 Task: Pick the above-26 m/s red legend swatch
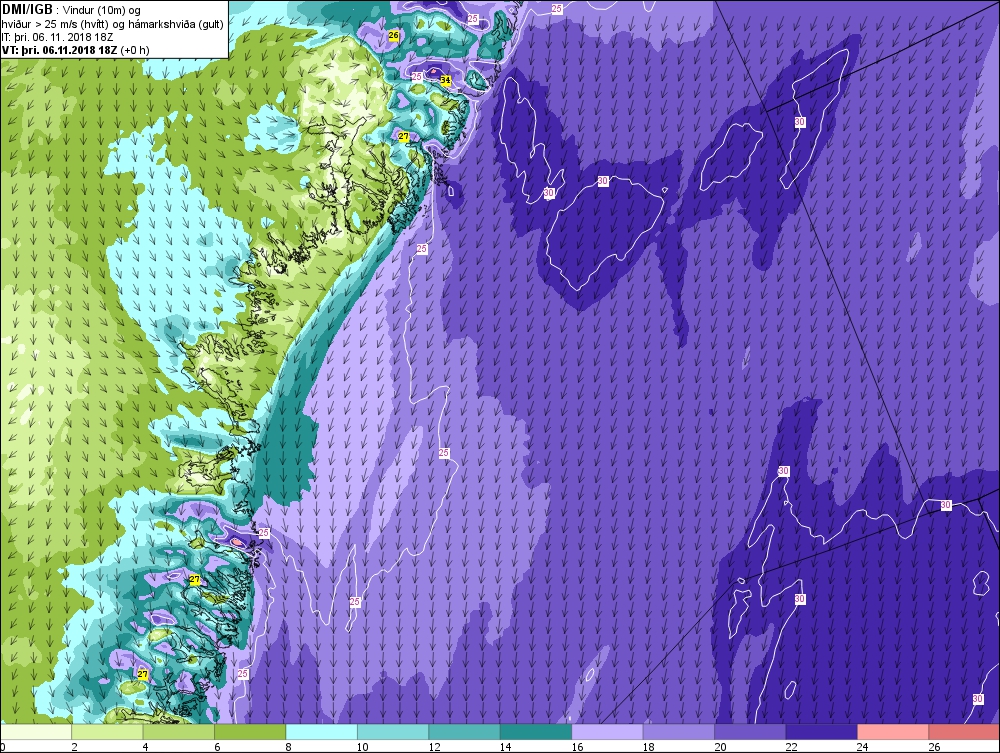point(964,732)
